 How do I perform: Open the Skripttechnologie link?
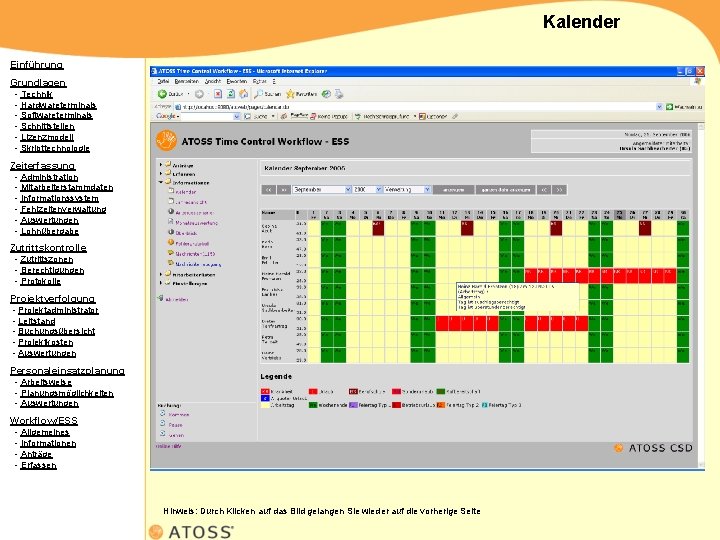tap(55, 148)
